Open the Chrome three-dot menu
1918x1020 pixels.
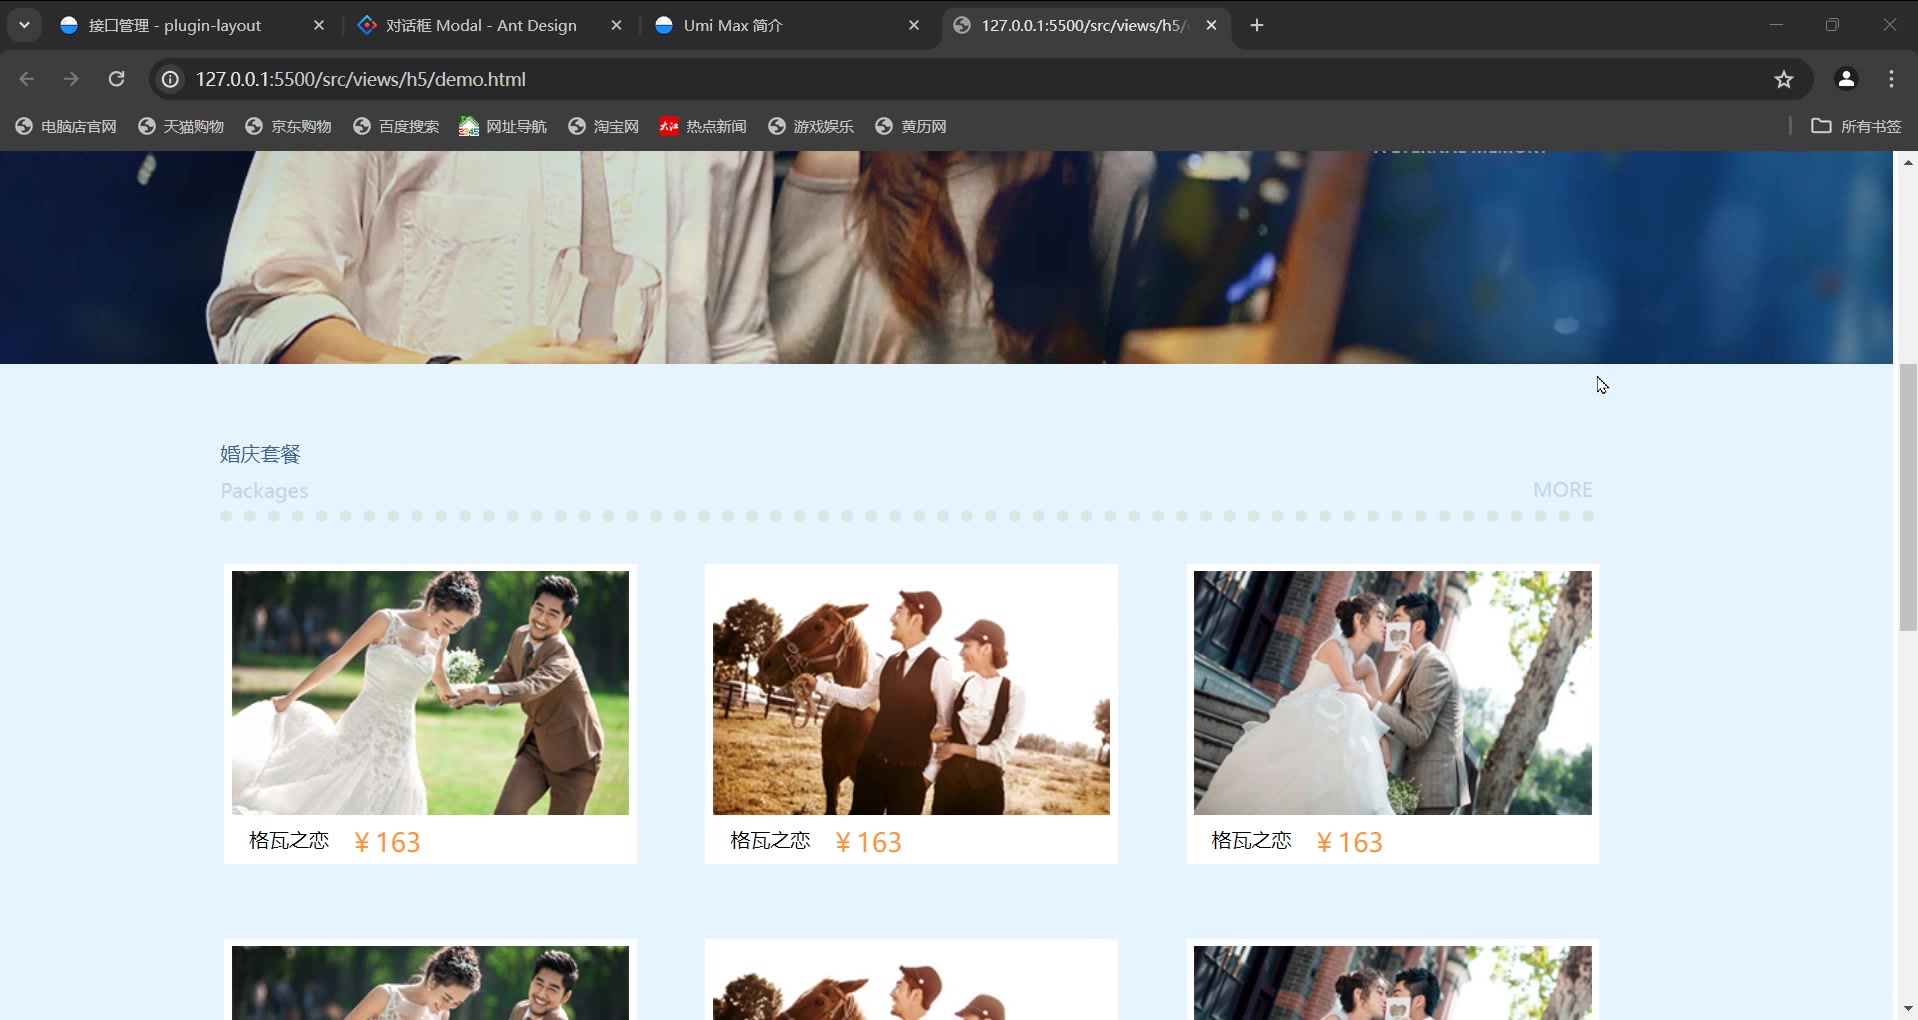(x=1891, y=79)
